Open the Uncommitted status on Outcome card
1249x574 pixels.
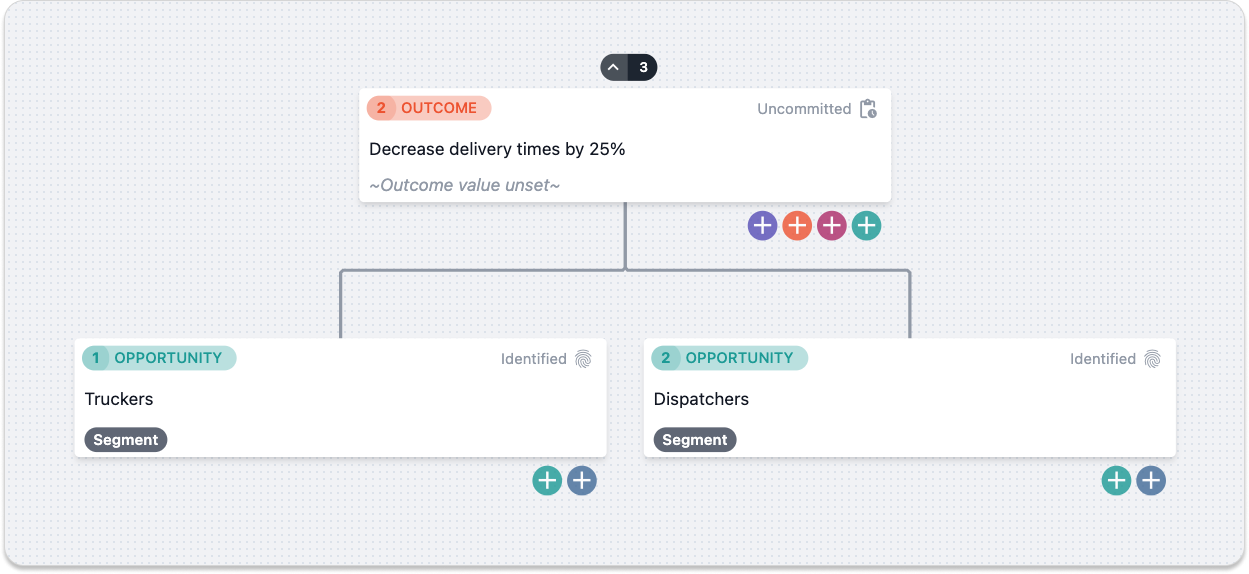point(804,109)
